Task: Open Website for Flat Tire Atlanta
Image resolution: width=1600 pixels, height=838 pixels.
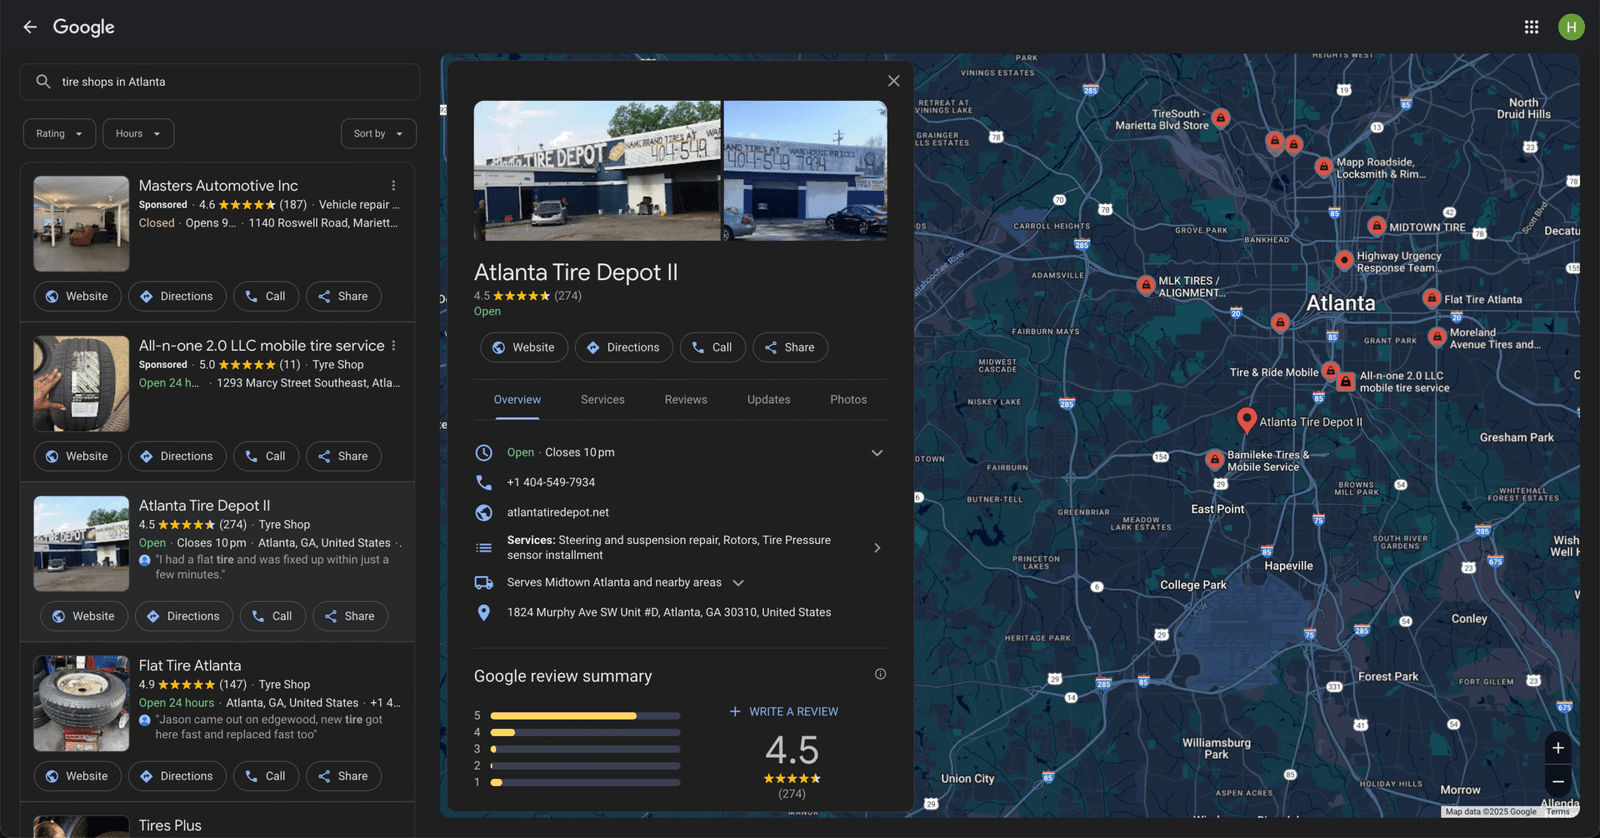Action: (77, 776)
